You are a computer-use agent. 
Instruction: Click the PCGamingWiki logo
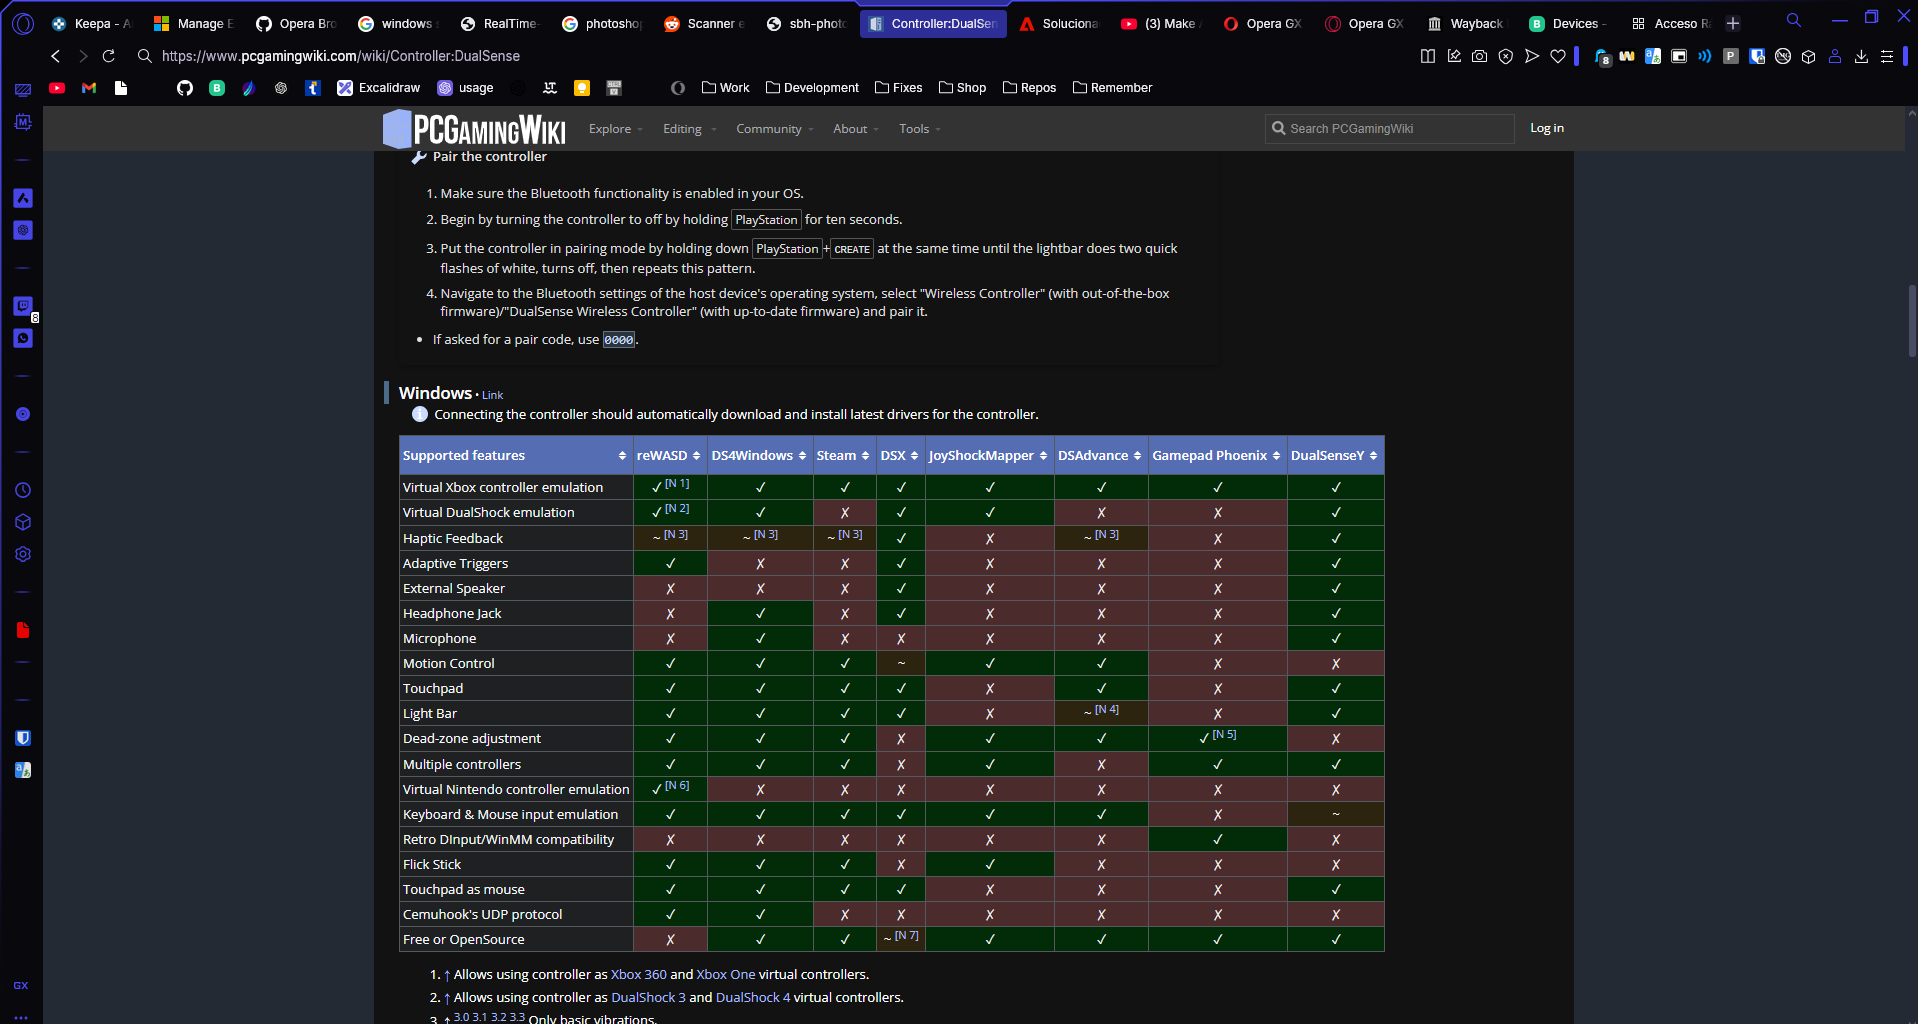[x=474, y=129]
